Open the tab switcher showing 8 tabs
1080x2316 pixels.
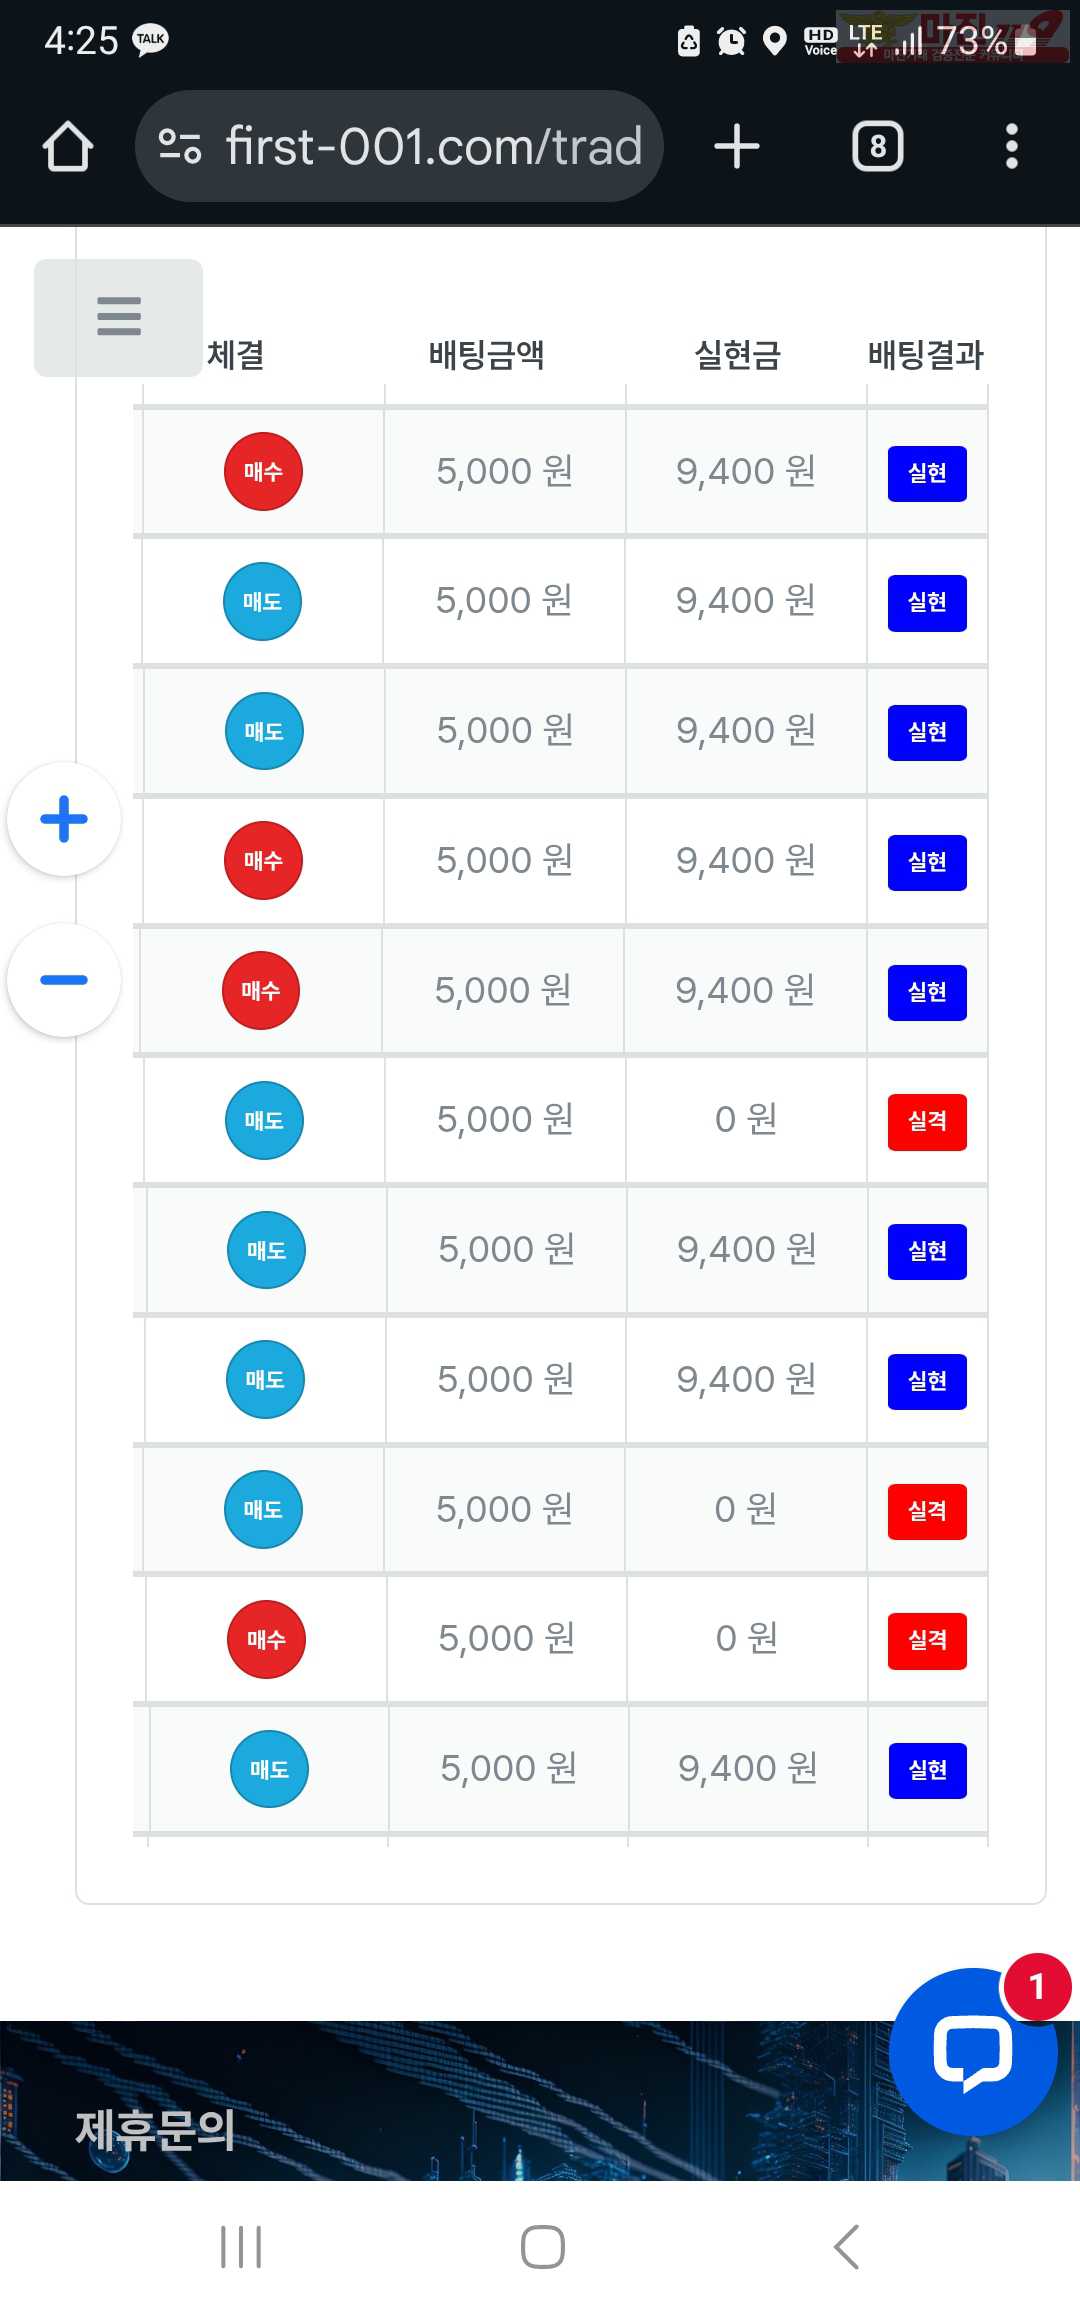pos(877,147)
